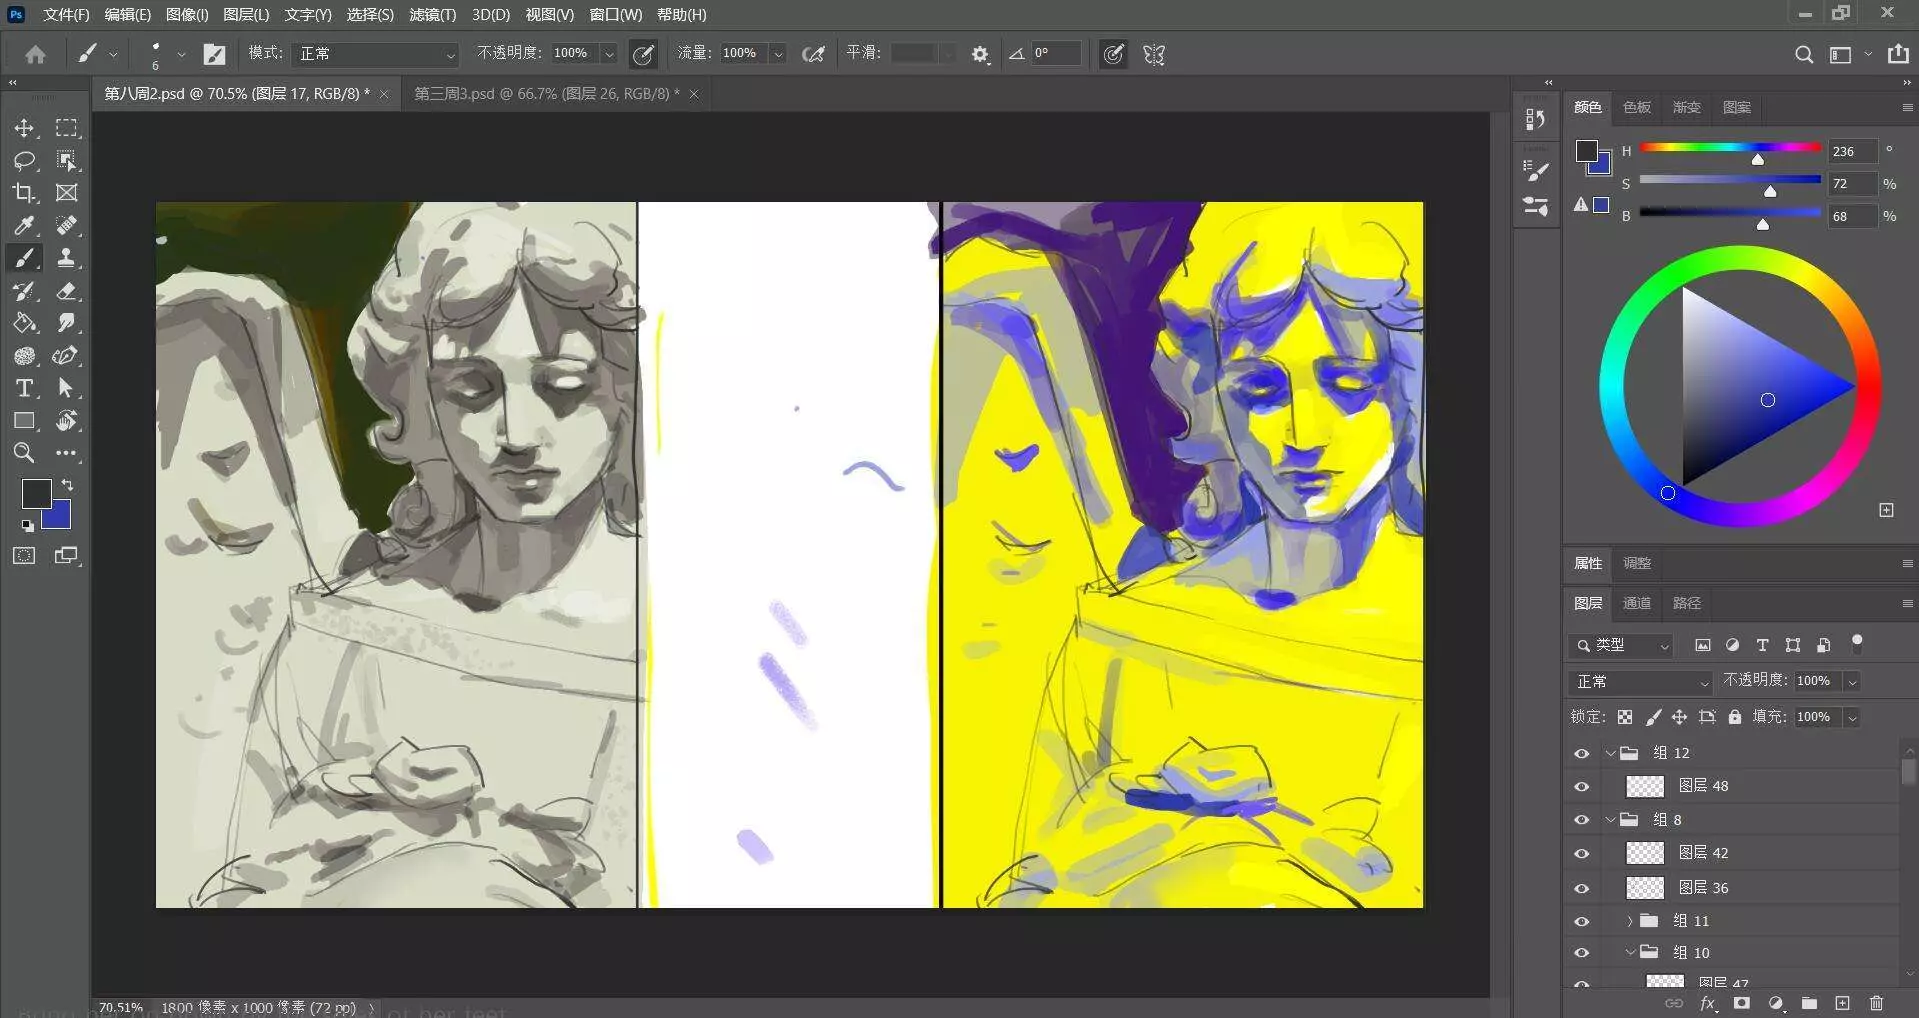Image resolution: width=1919 pixels, height=1018 pixels.
Task: Hide layer 图层 48
Action: pos(1581,786)
